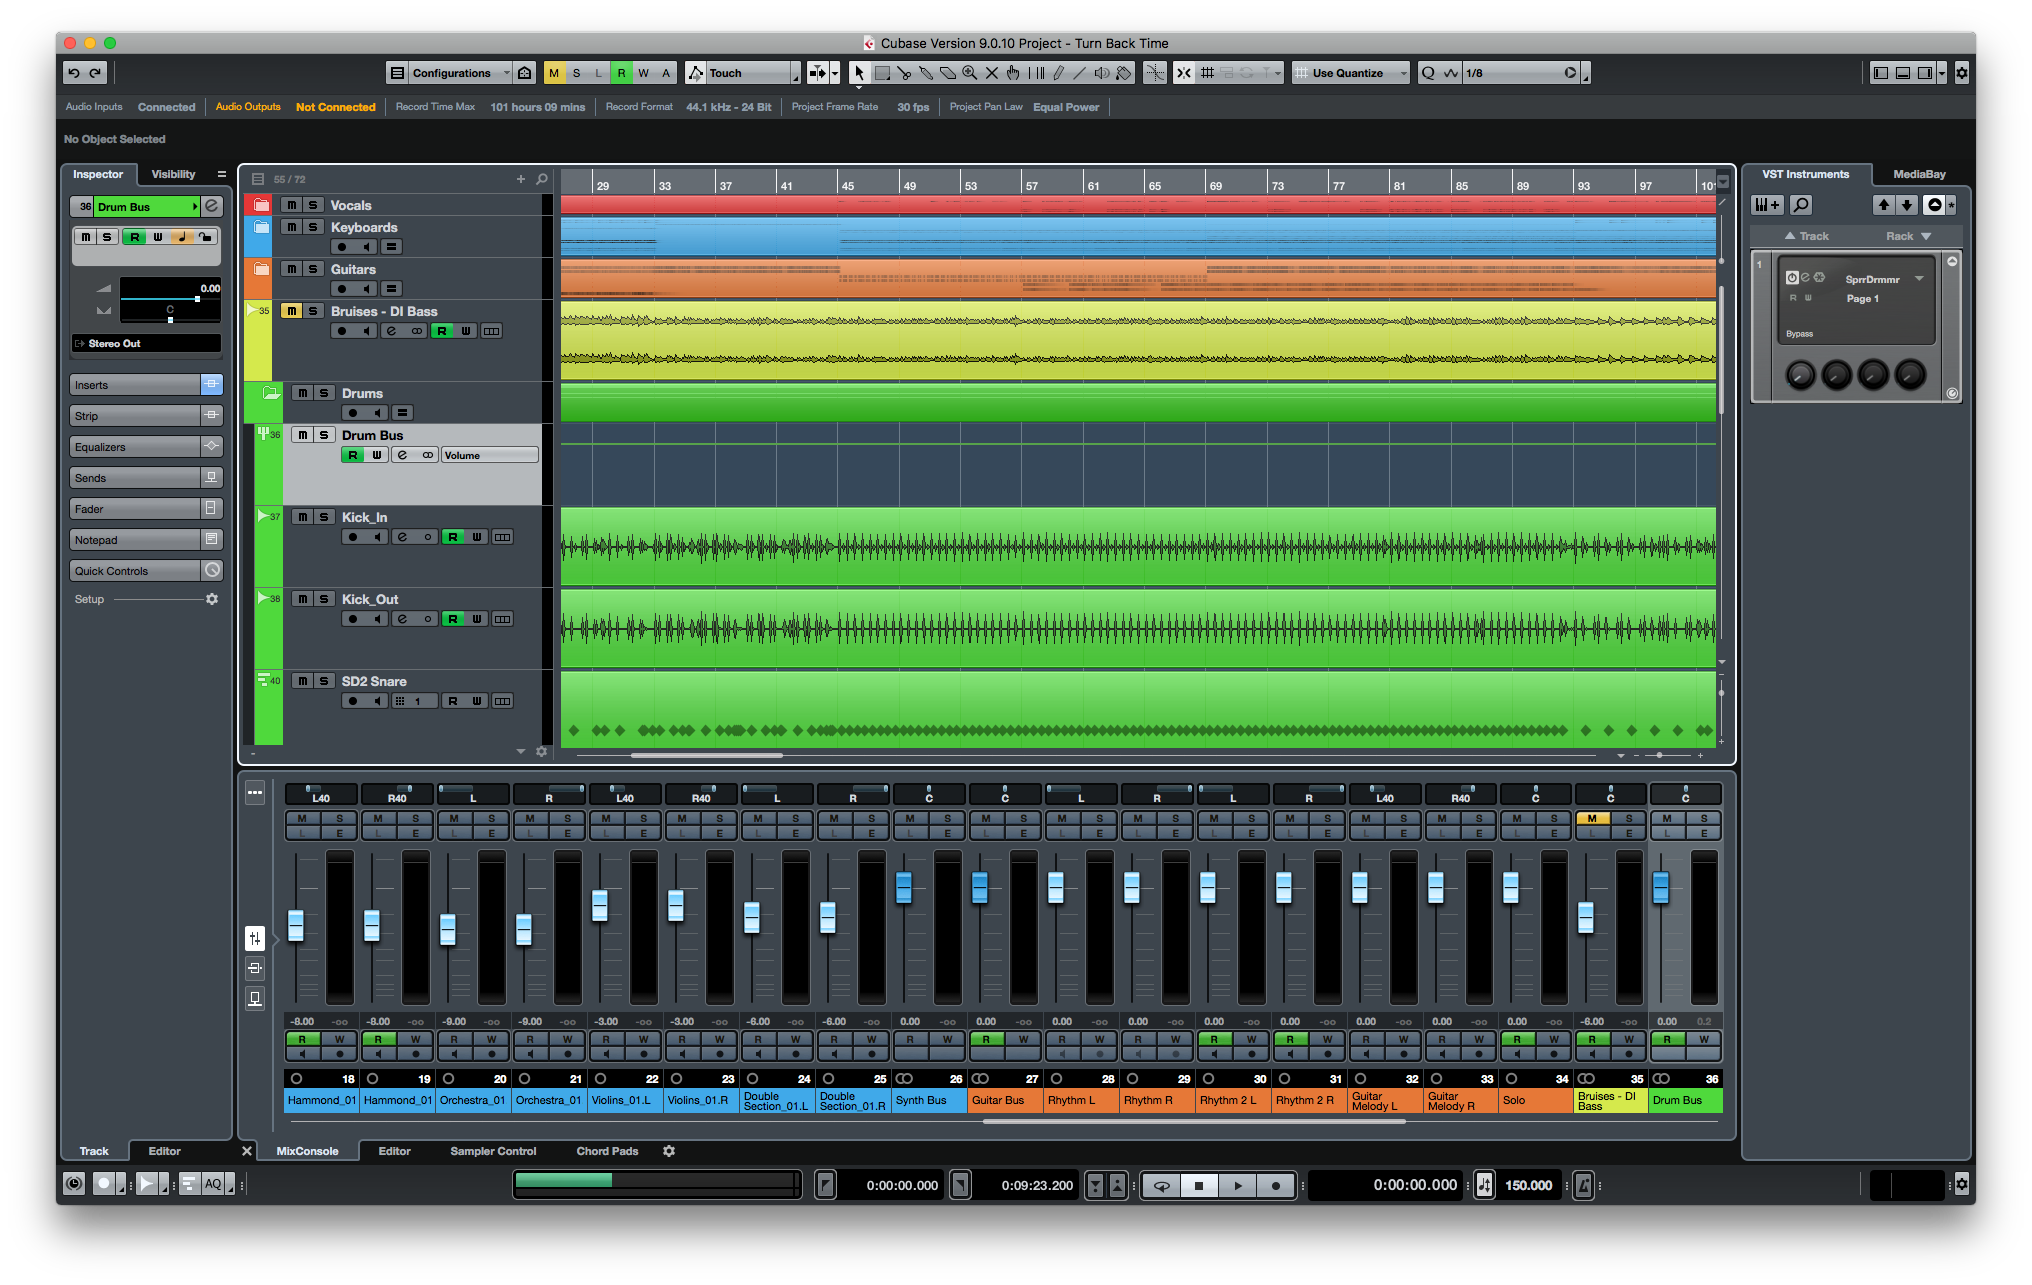This screenshot has width=2032, height=1285.
Task: Mute the Vocals folder track
Action: pyautogui.click(x=291, y=205)
